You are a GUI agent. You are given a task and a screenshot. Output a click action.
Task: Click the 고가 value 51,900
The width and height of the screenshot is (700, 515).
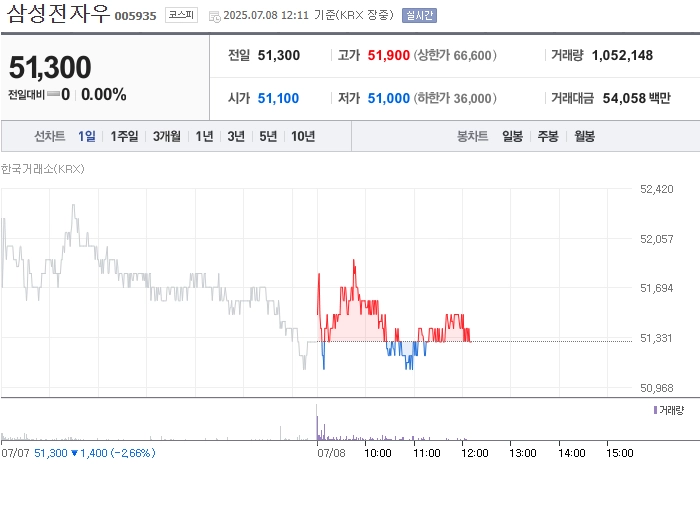tap(388, 55)
